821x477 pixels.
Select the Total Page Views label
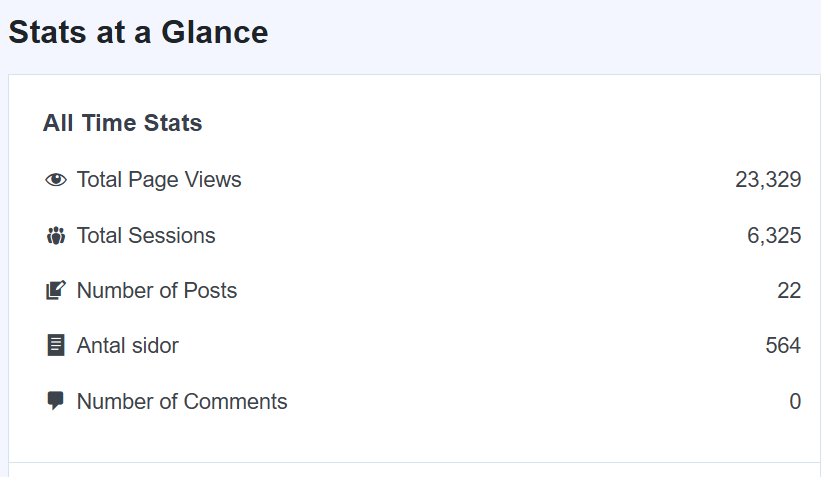point(159,180)
